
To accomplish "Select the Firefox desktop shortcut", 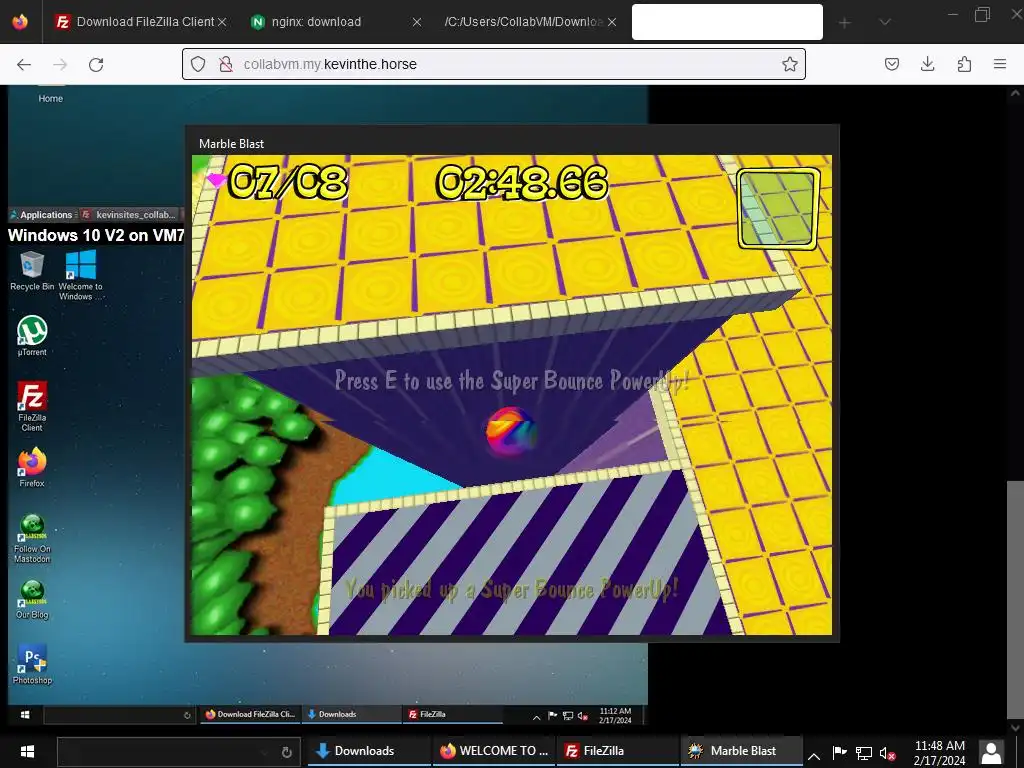I will 32,468.
